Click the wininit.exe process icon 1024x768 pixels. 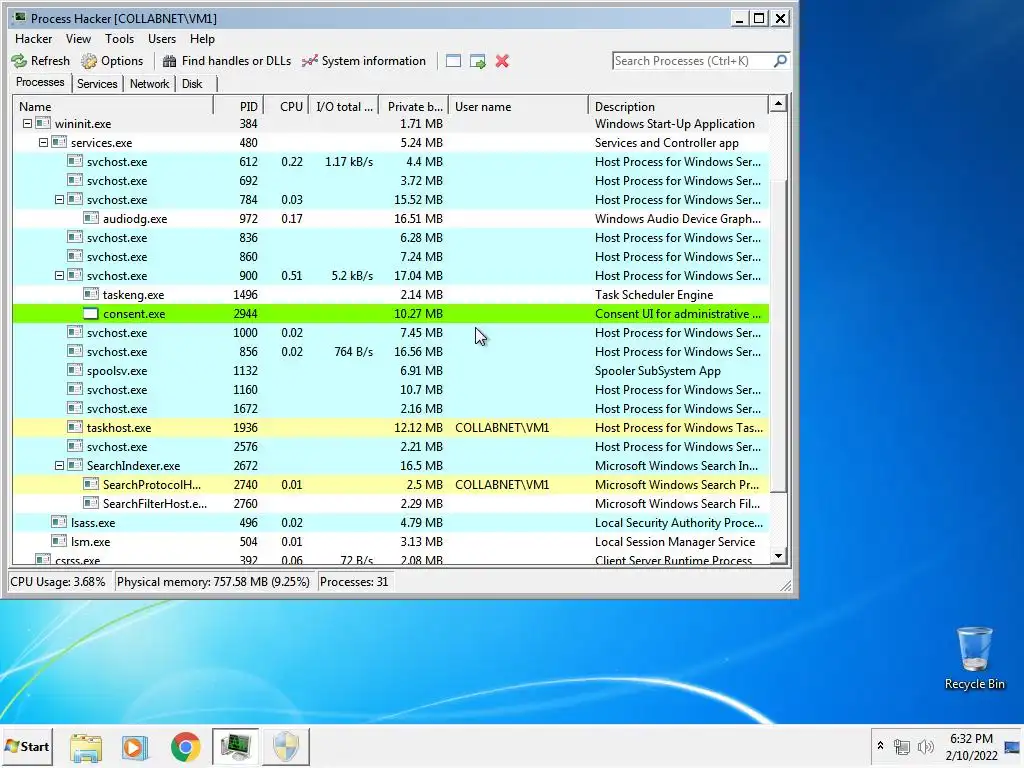43,123
